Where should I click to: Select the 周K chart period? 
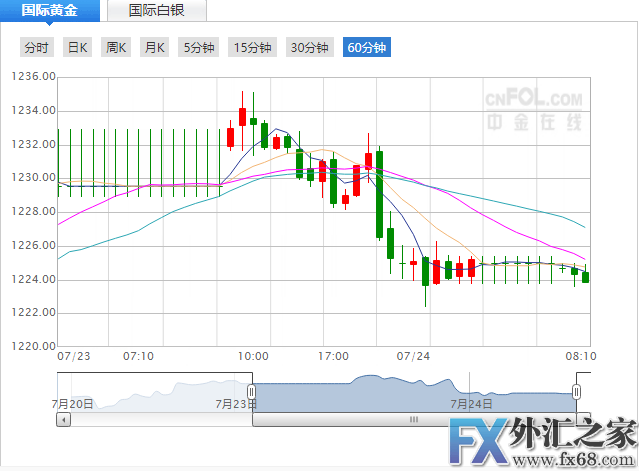pyautogui.click(x=116, y=47)
